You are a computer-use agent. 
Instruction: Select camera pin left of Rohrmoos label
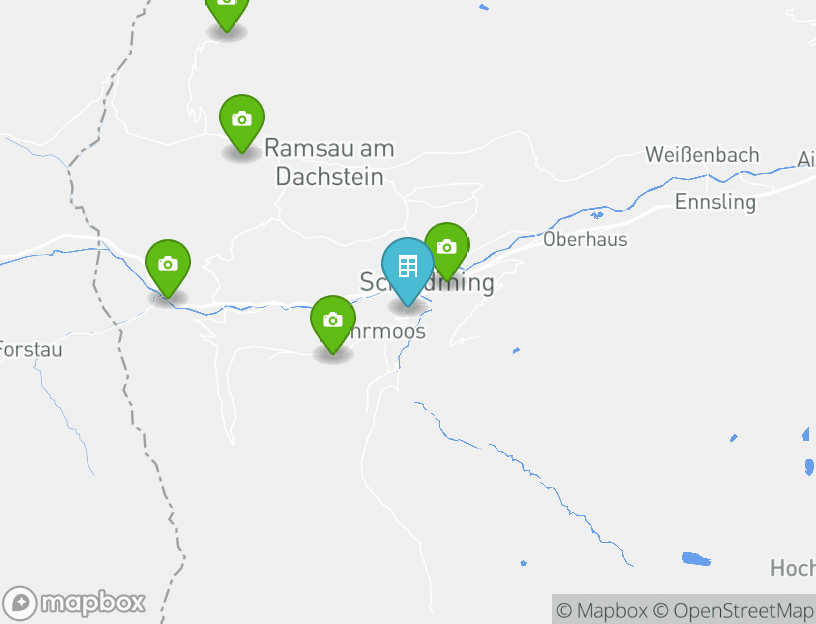[333, 324]
